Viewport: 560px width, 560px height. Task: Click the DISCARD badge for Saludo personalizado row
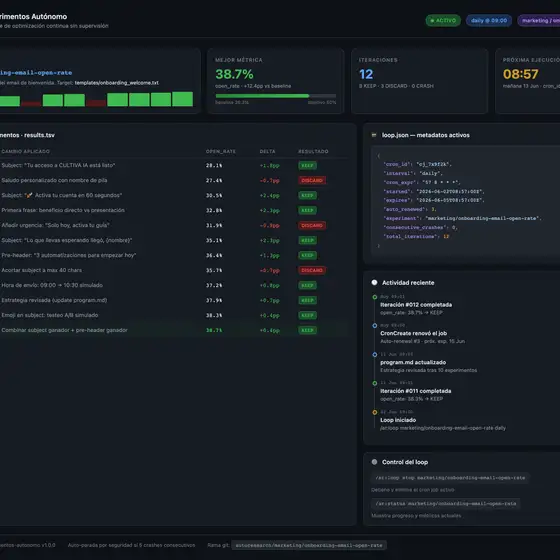312,180
